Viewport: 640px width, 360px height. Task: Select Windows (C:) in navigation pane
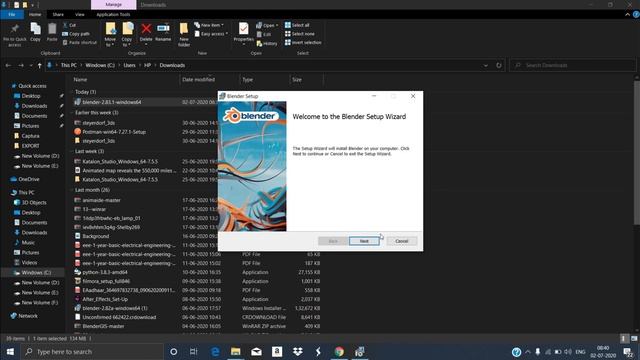coord(36,273)
